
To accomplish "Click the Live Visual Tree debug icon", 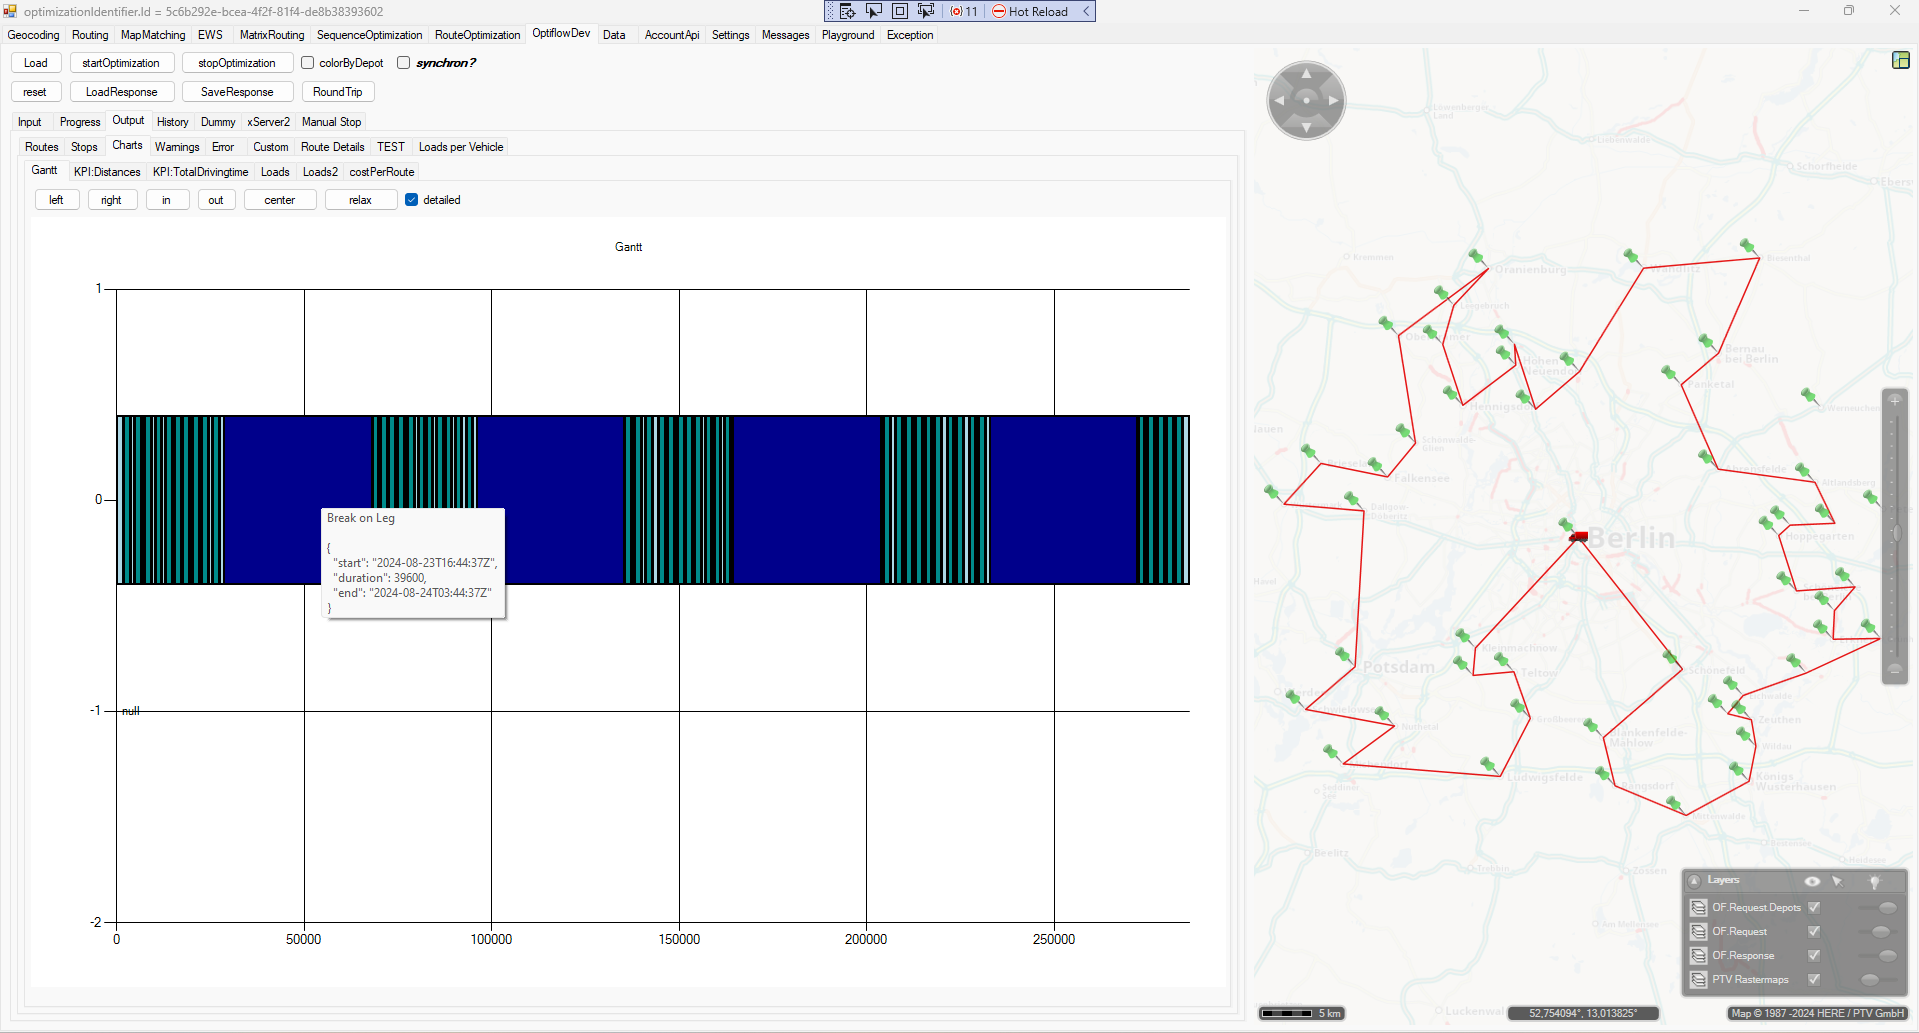I will point(847,11).
